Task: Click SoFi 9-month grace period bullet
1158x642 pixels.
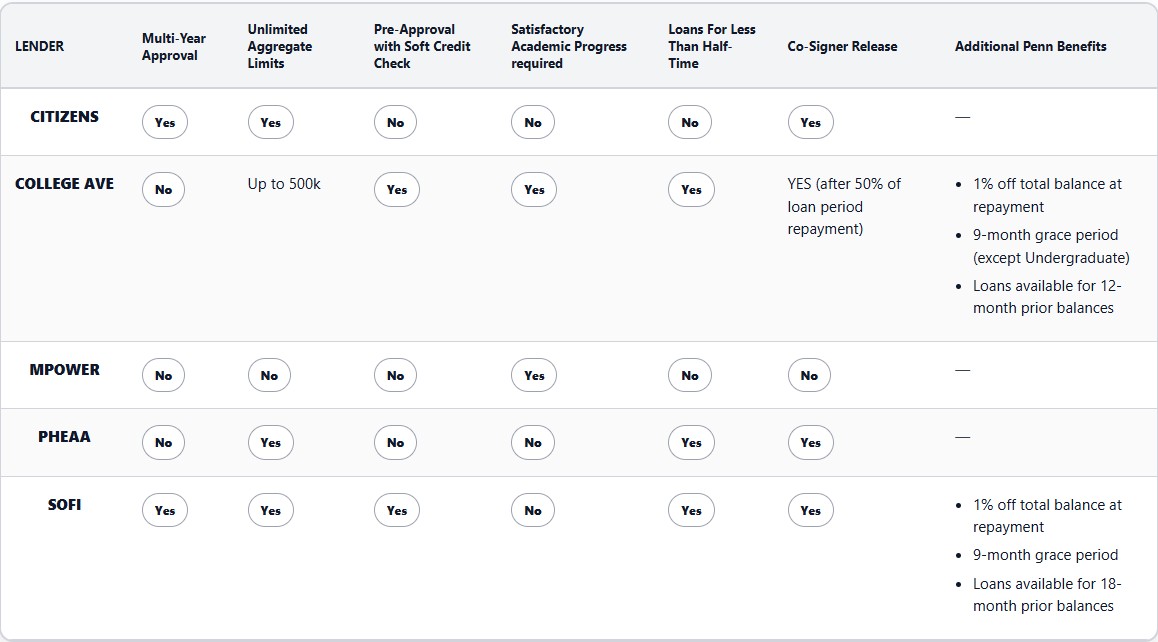Action: 1045,555
